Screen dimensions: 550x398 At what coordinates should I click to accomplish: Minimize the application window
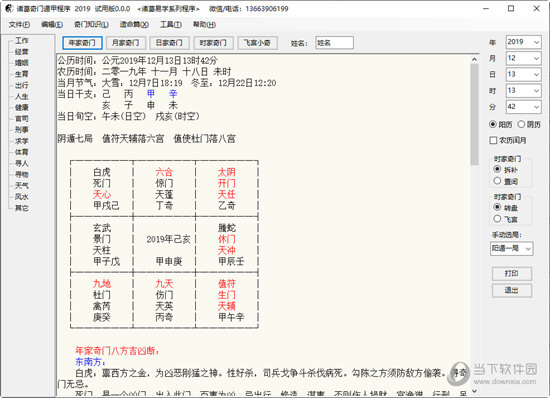pos(486,8)
